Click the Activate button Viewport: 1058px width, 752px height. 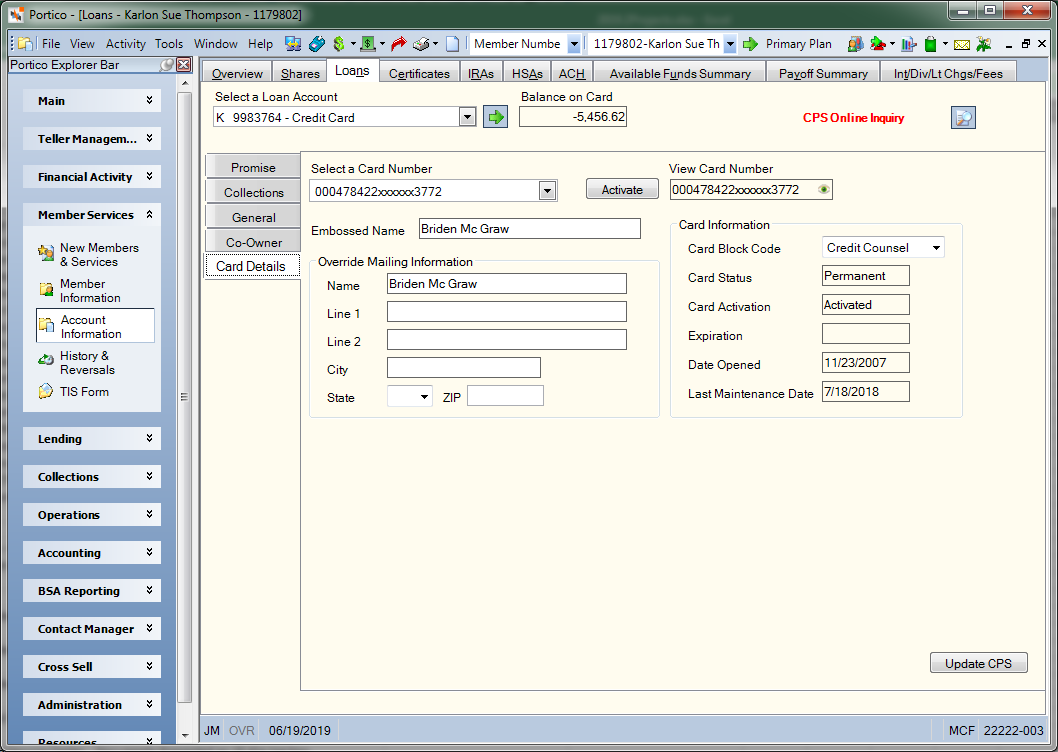[x=621, y=189]
